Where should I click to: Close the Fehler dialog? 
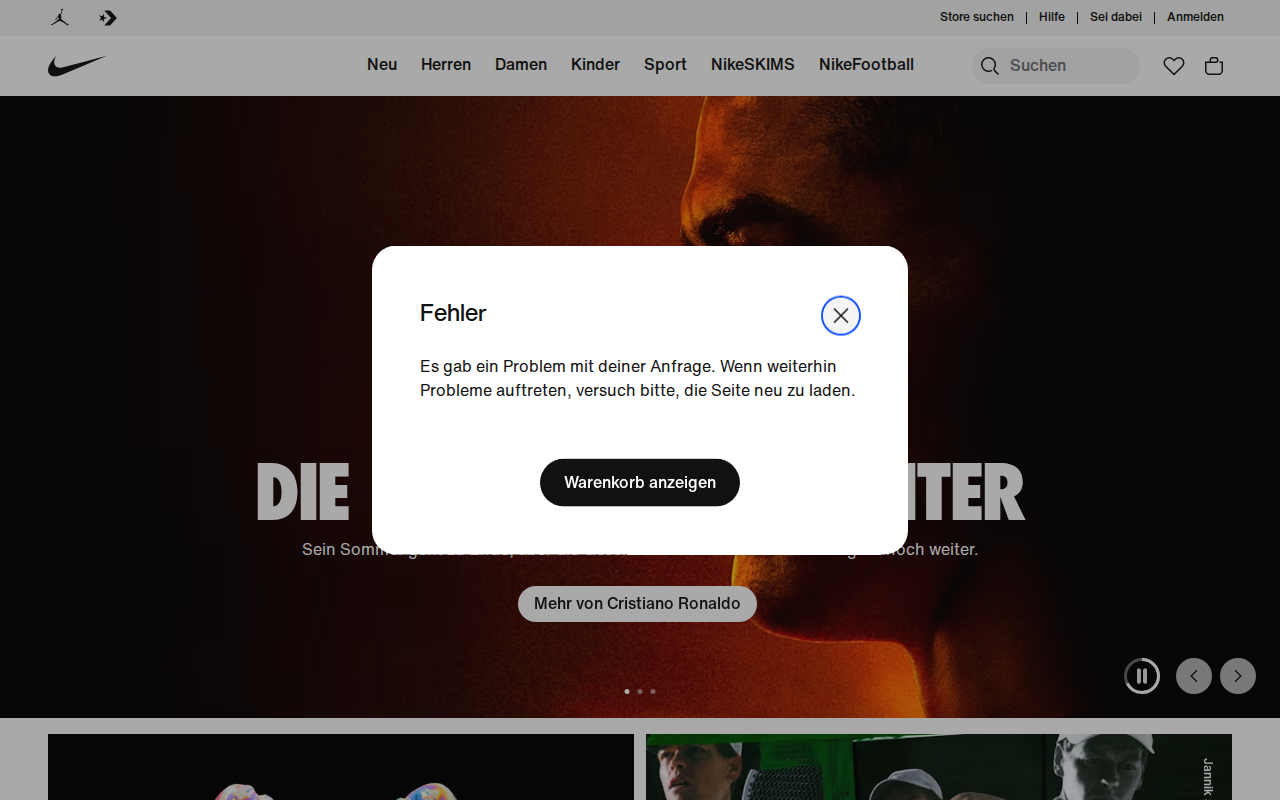tap(841, 316)
